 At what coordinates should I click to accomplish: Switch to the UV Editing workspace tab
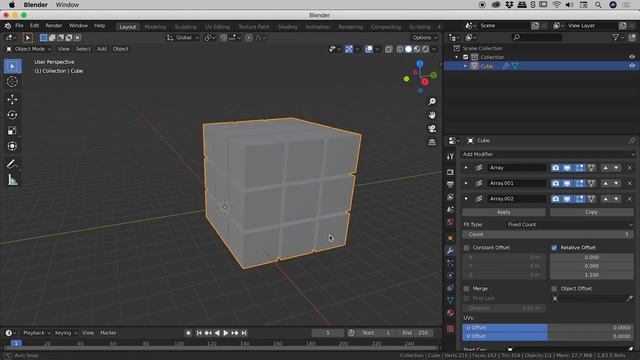[x=217, y=27]
